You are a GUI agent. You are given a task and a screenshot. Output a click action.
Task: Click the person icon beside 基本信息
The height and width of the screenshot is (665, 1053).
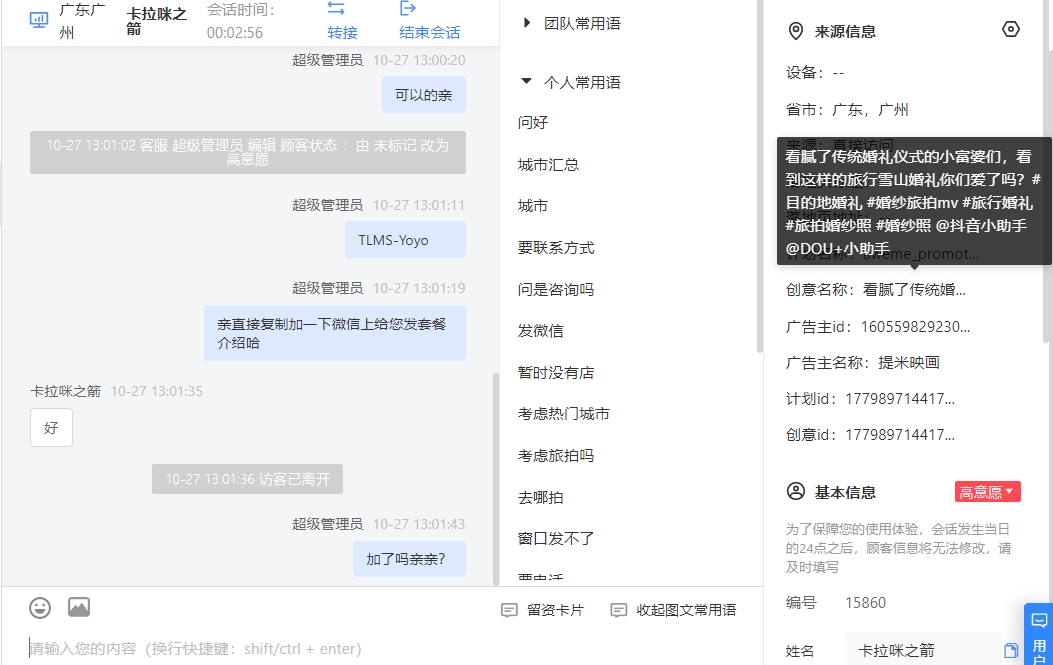tap(796, 492)
